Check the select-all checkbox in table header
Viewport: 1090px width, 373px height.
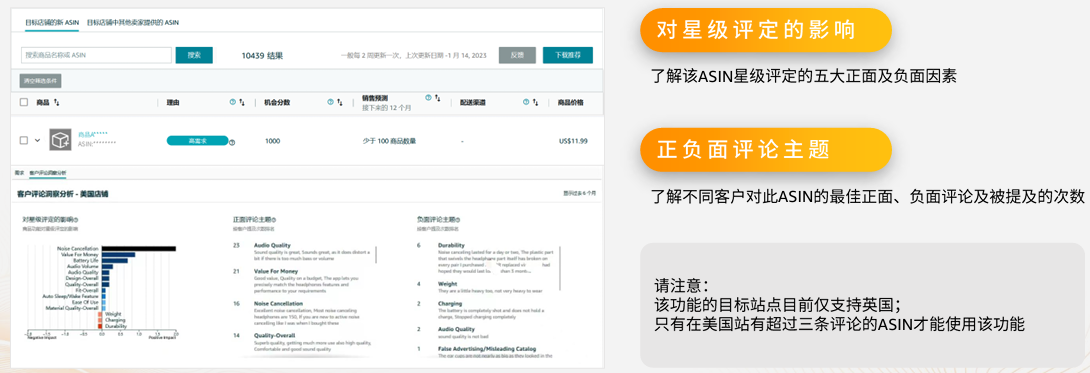pyautogui.click(x=24, y=103)
